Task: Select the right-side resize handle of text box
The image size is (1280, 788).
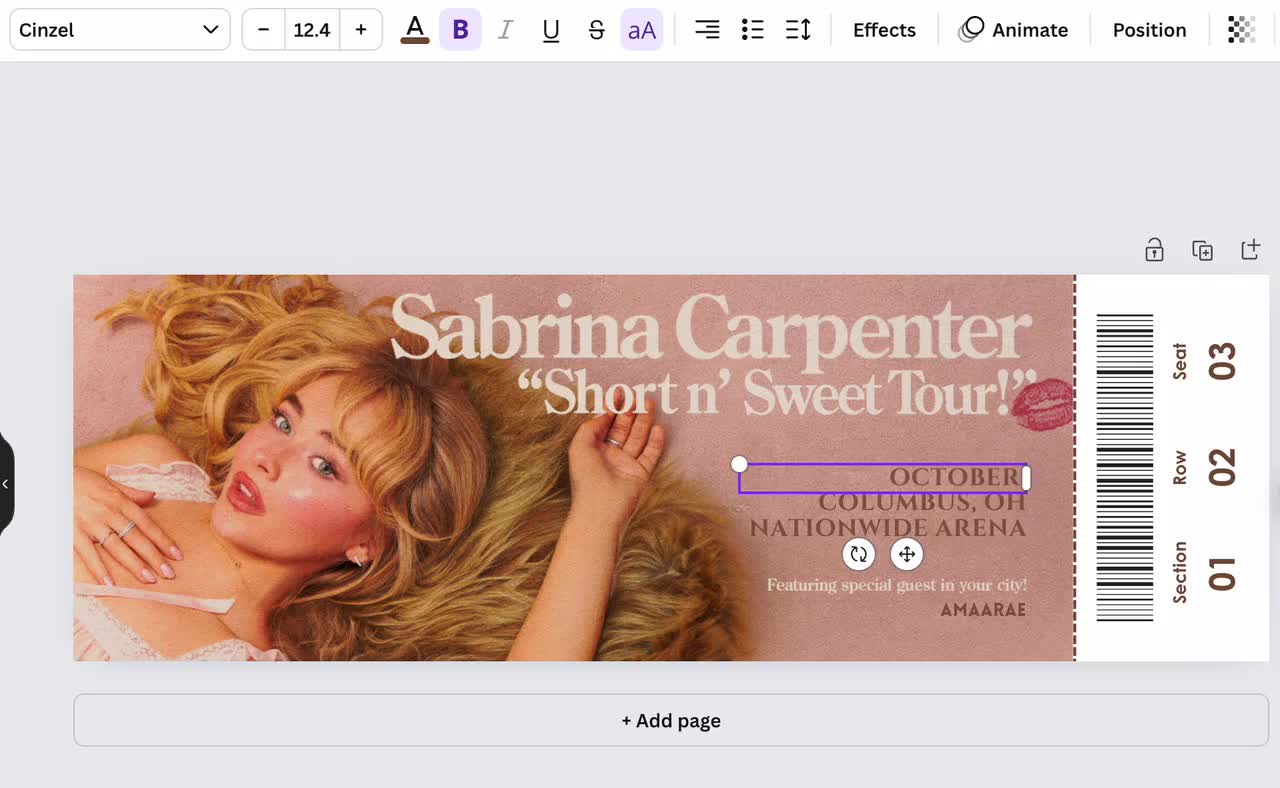Action: click(x=1026, y=478)
